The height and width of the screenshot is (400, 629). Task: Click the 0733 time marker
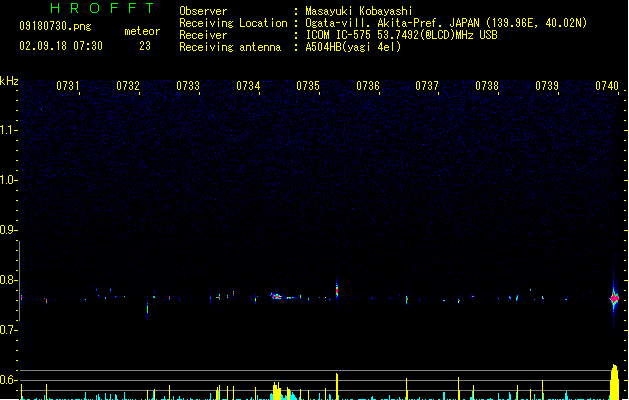188,86
